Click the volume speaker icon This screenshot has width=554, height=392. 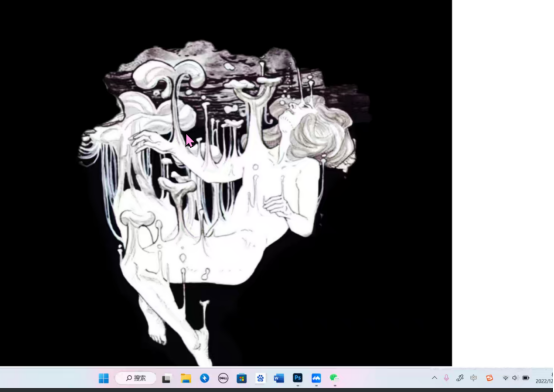tap(515, 378)
